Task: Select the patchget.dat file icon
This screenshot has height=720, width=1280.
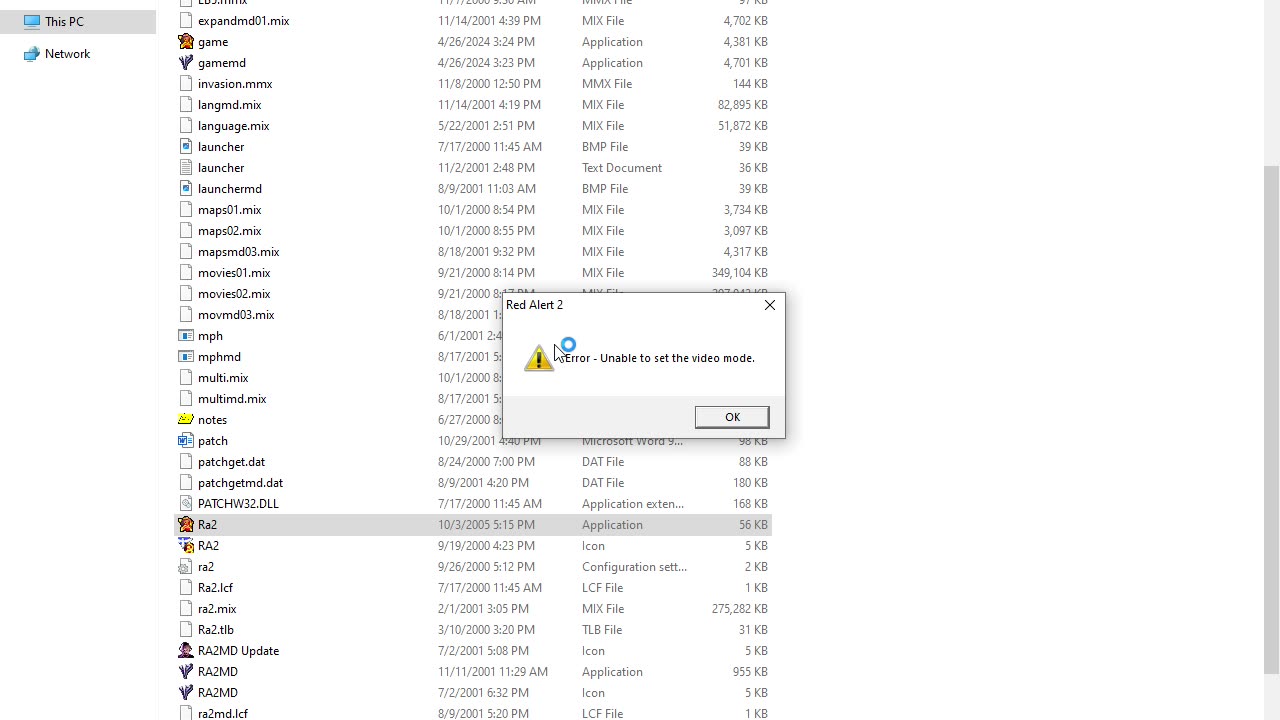Action: tap(186, 462)
